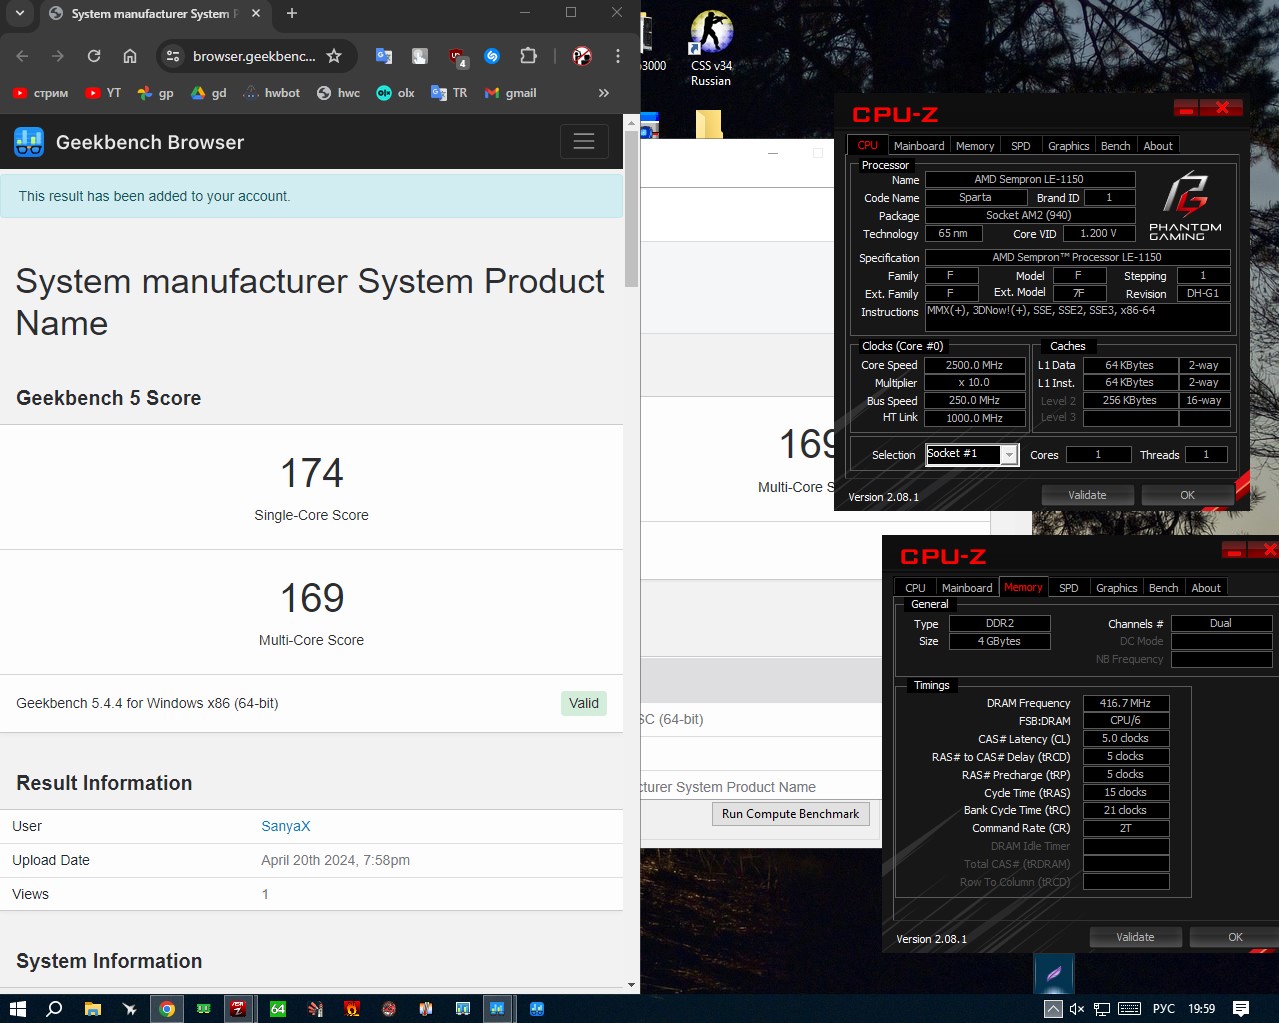Open the olx bookmark
Image resolution: width=1279 pixels, height=1023 pixels.
point(395,93)
